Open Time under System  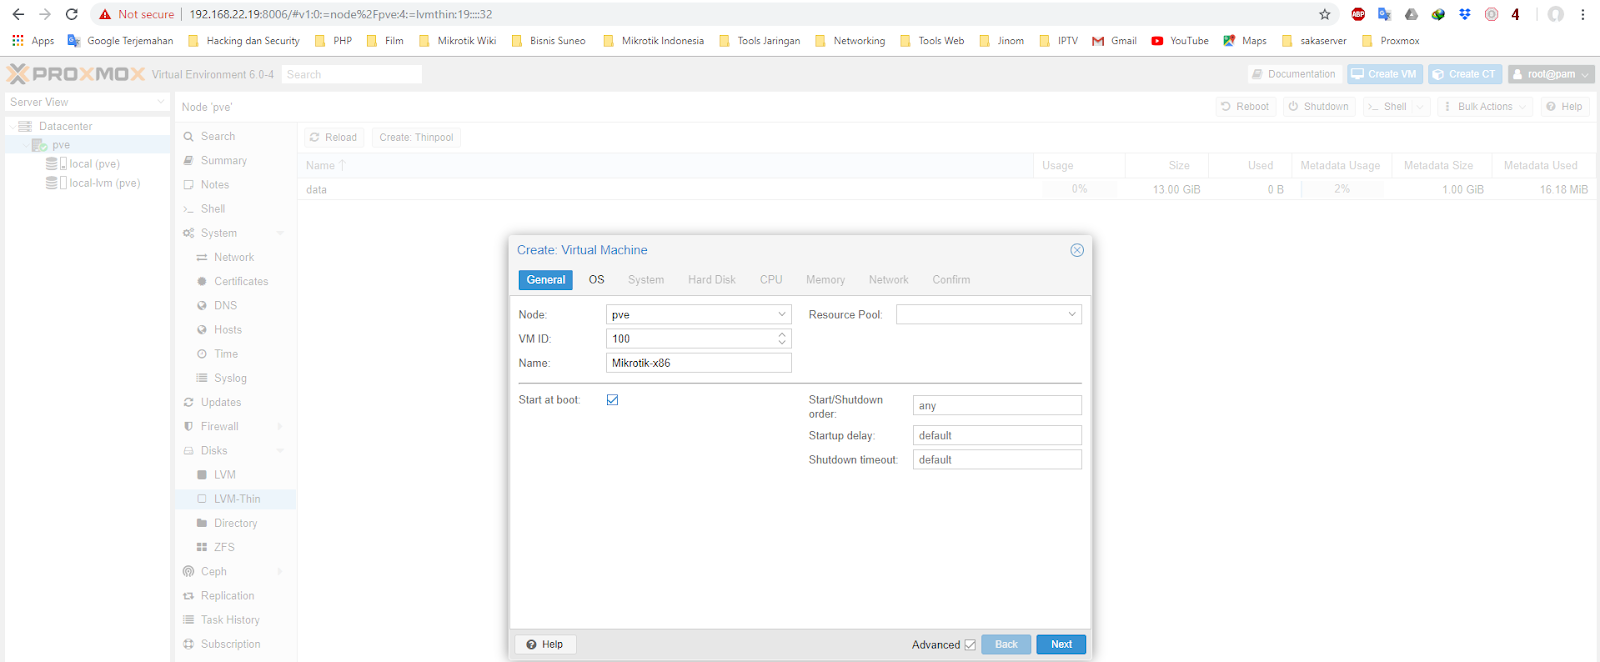coord(226,354)
